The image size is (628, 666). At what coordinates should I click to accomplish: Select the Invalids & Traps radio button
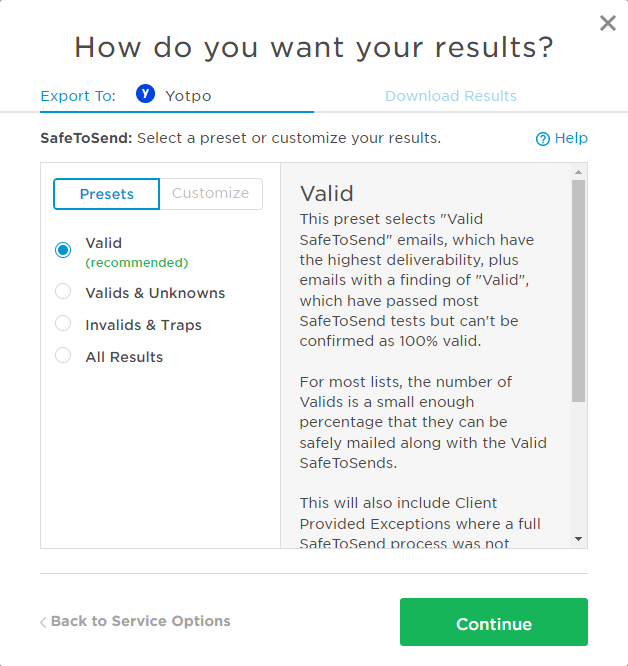point(63,324)
